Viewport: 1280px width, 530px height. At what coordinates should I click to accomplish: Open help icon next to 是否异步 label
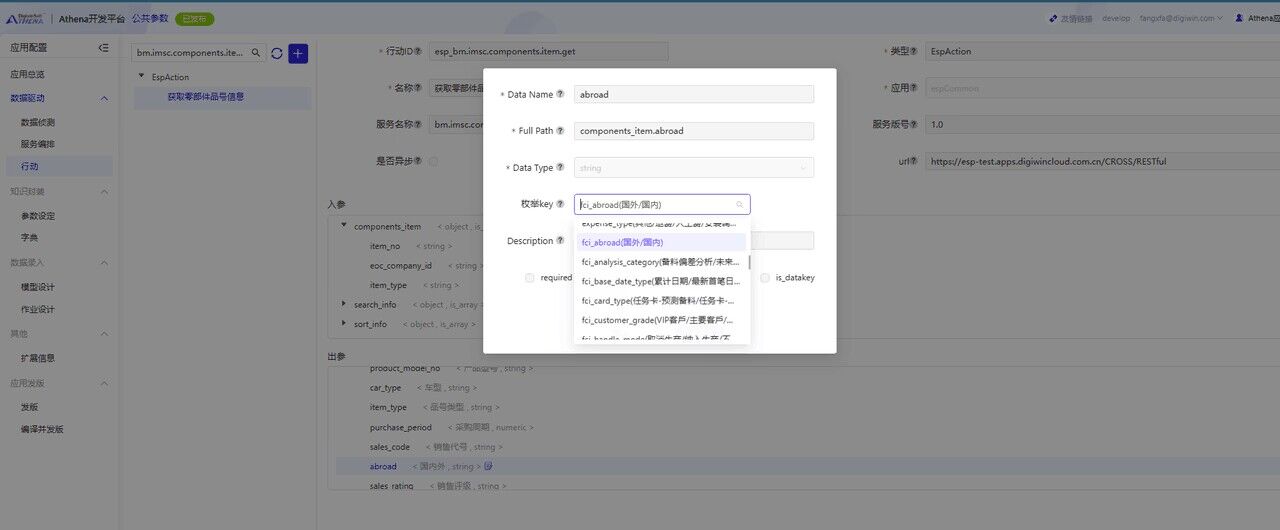(x=418, y=161)
